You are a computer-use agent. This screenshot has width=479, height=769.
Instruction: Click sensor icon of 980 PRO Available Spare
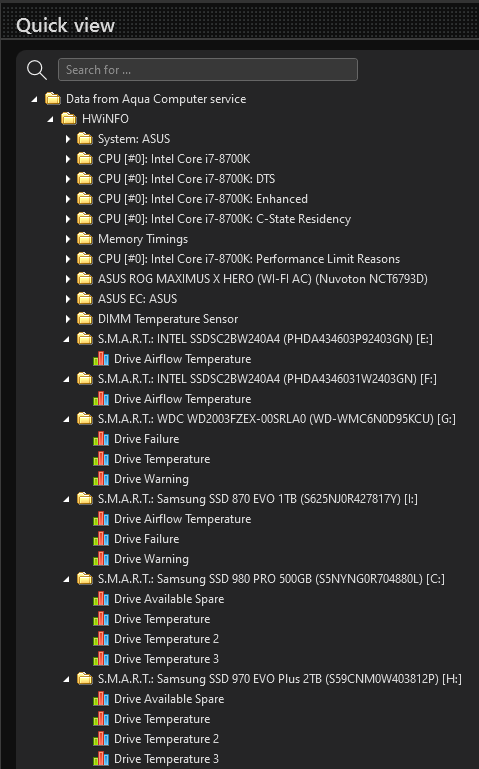(101, 599)
